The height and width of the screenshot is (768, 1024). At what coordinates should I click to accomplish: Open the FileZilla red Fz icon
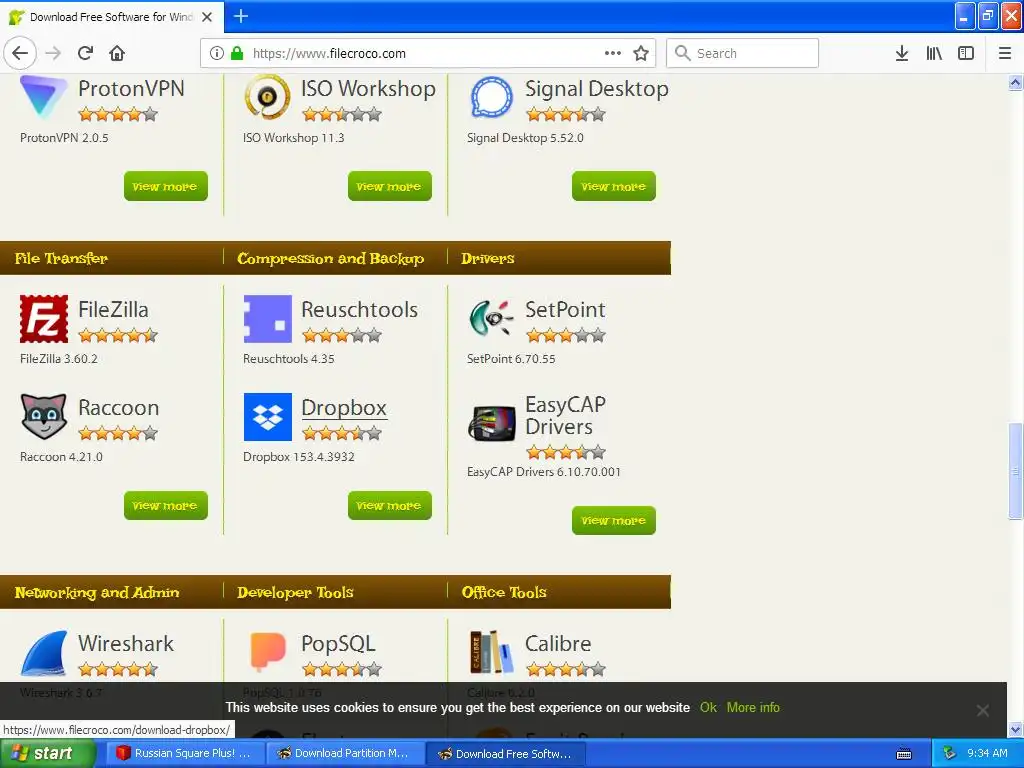(44, 319)
